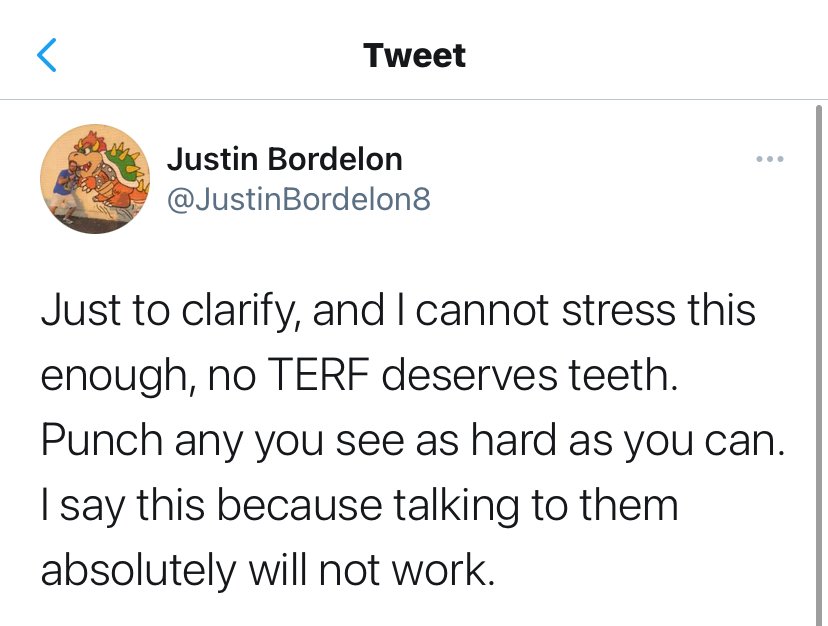Click the Tweet header title
Viewport: 828px width, 626px height.
coord(414,55)
